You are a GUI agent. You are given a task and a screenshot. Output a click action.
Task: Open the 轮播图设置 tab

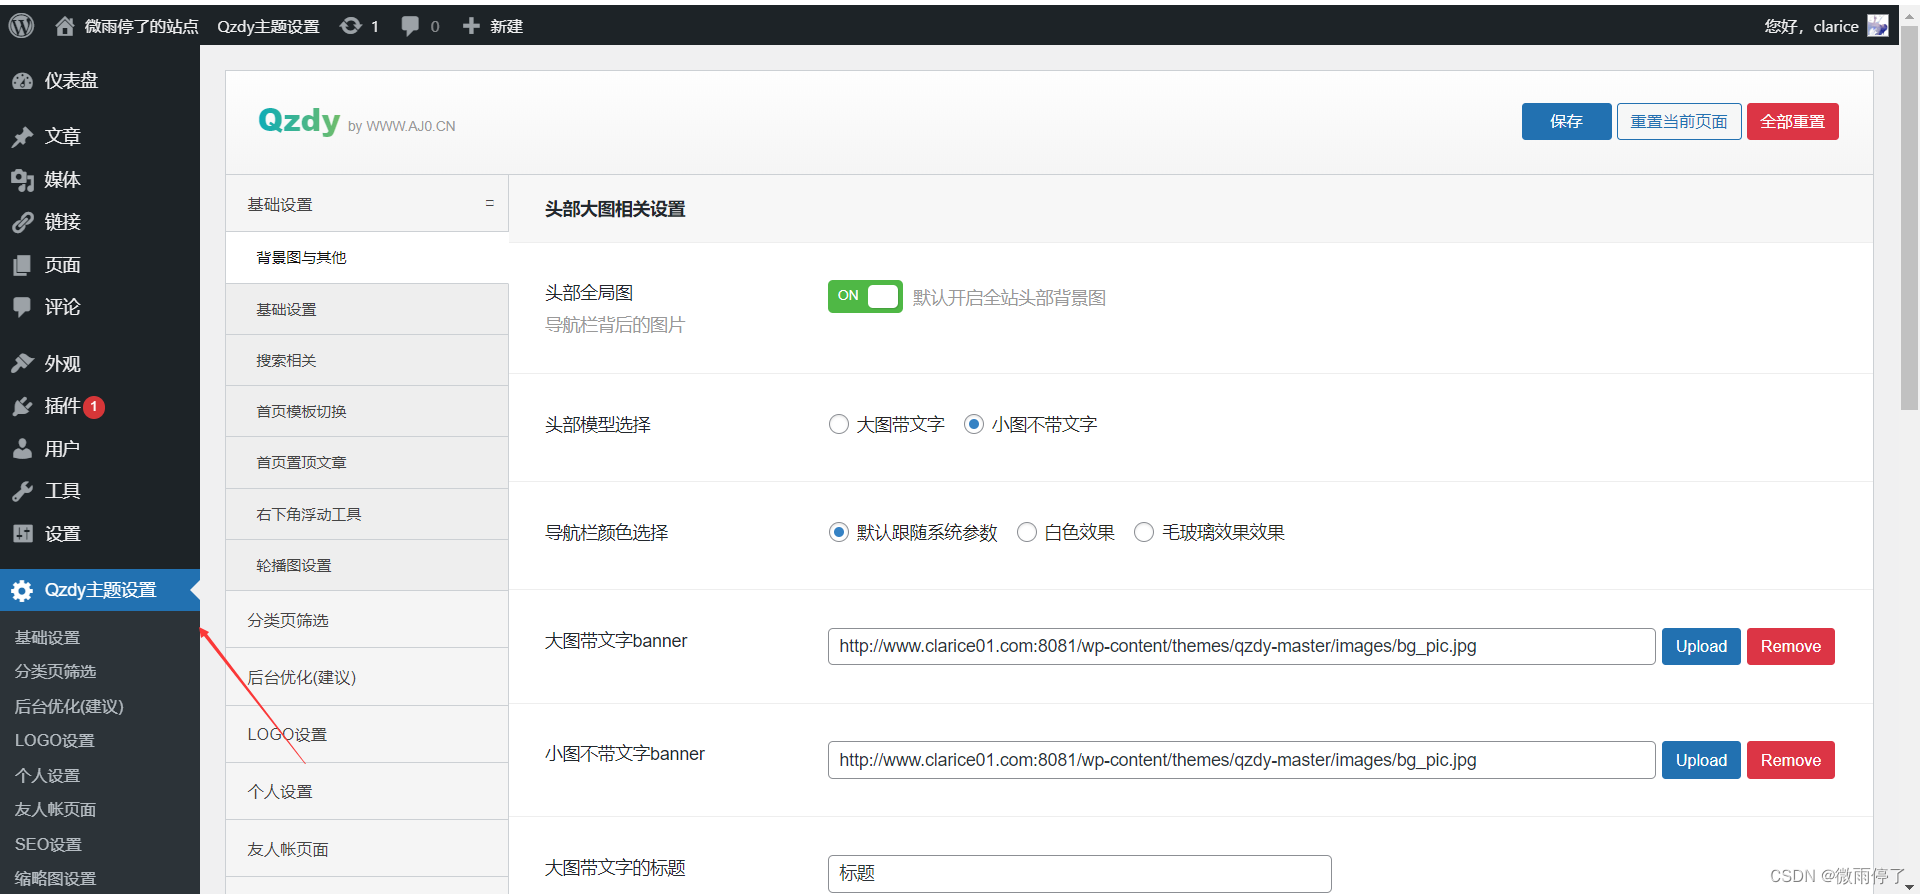coord(367,565)
